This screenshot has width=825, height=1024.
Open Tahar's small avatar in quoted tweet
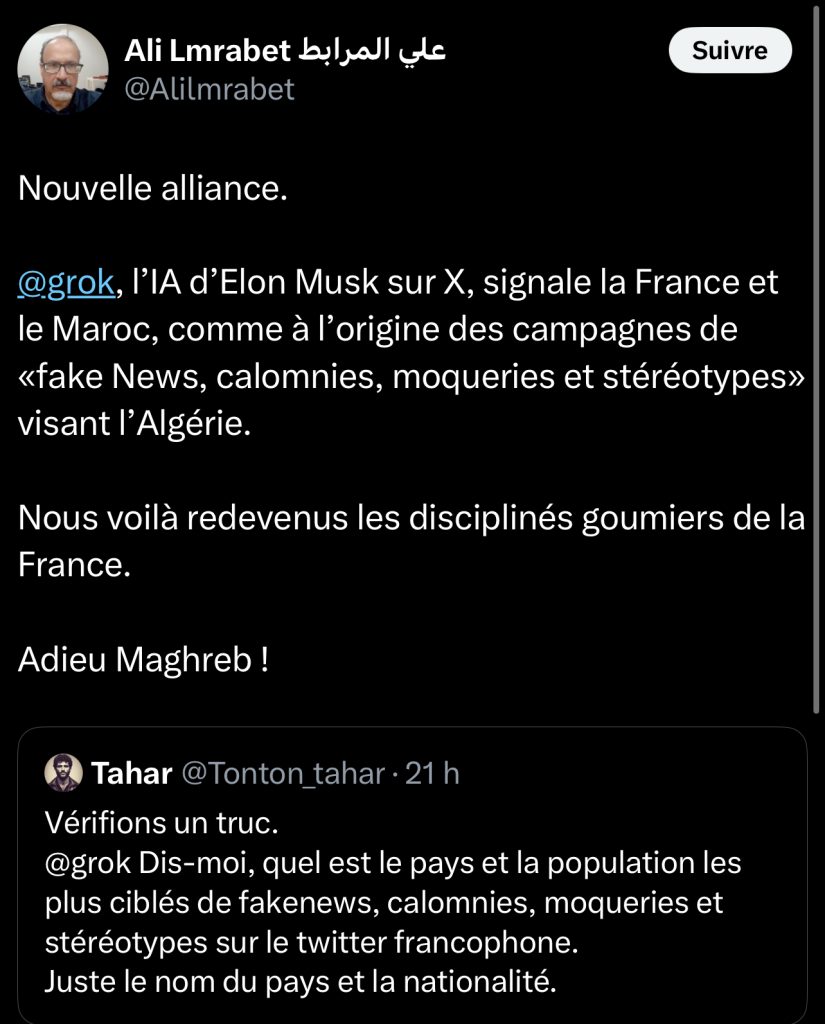tap(63, 773)
